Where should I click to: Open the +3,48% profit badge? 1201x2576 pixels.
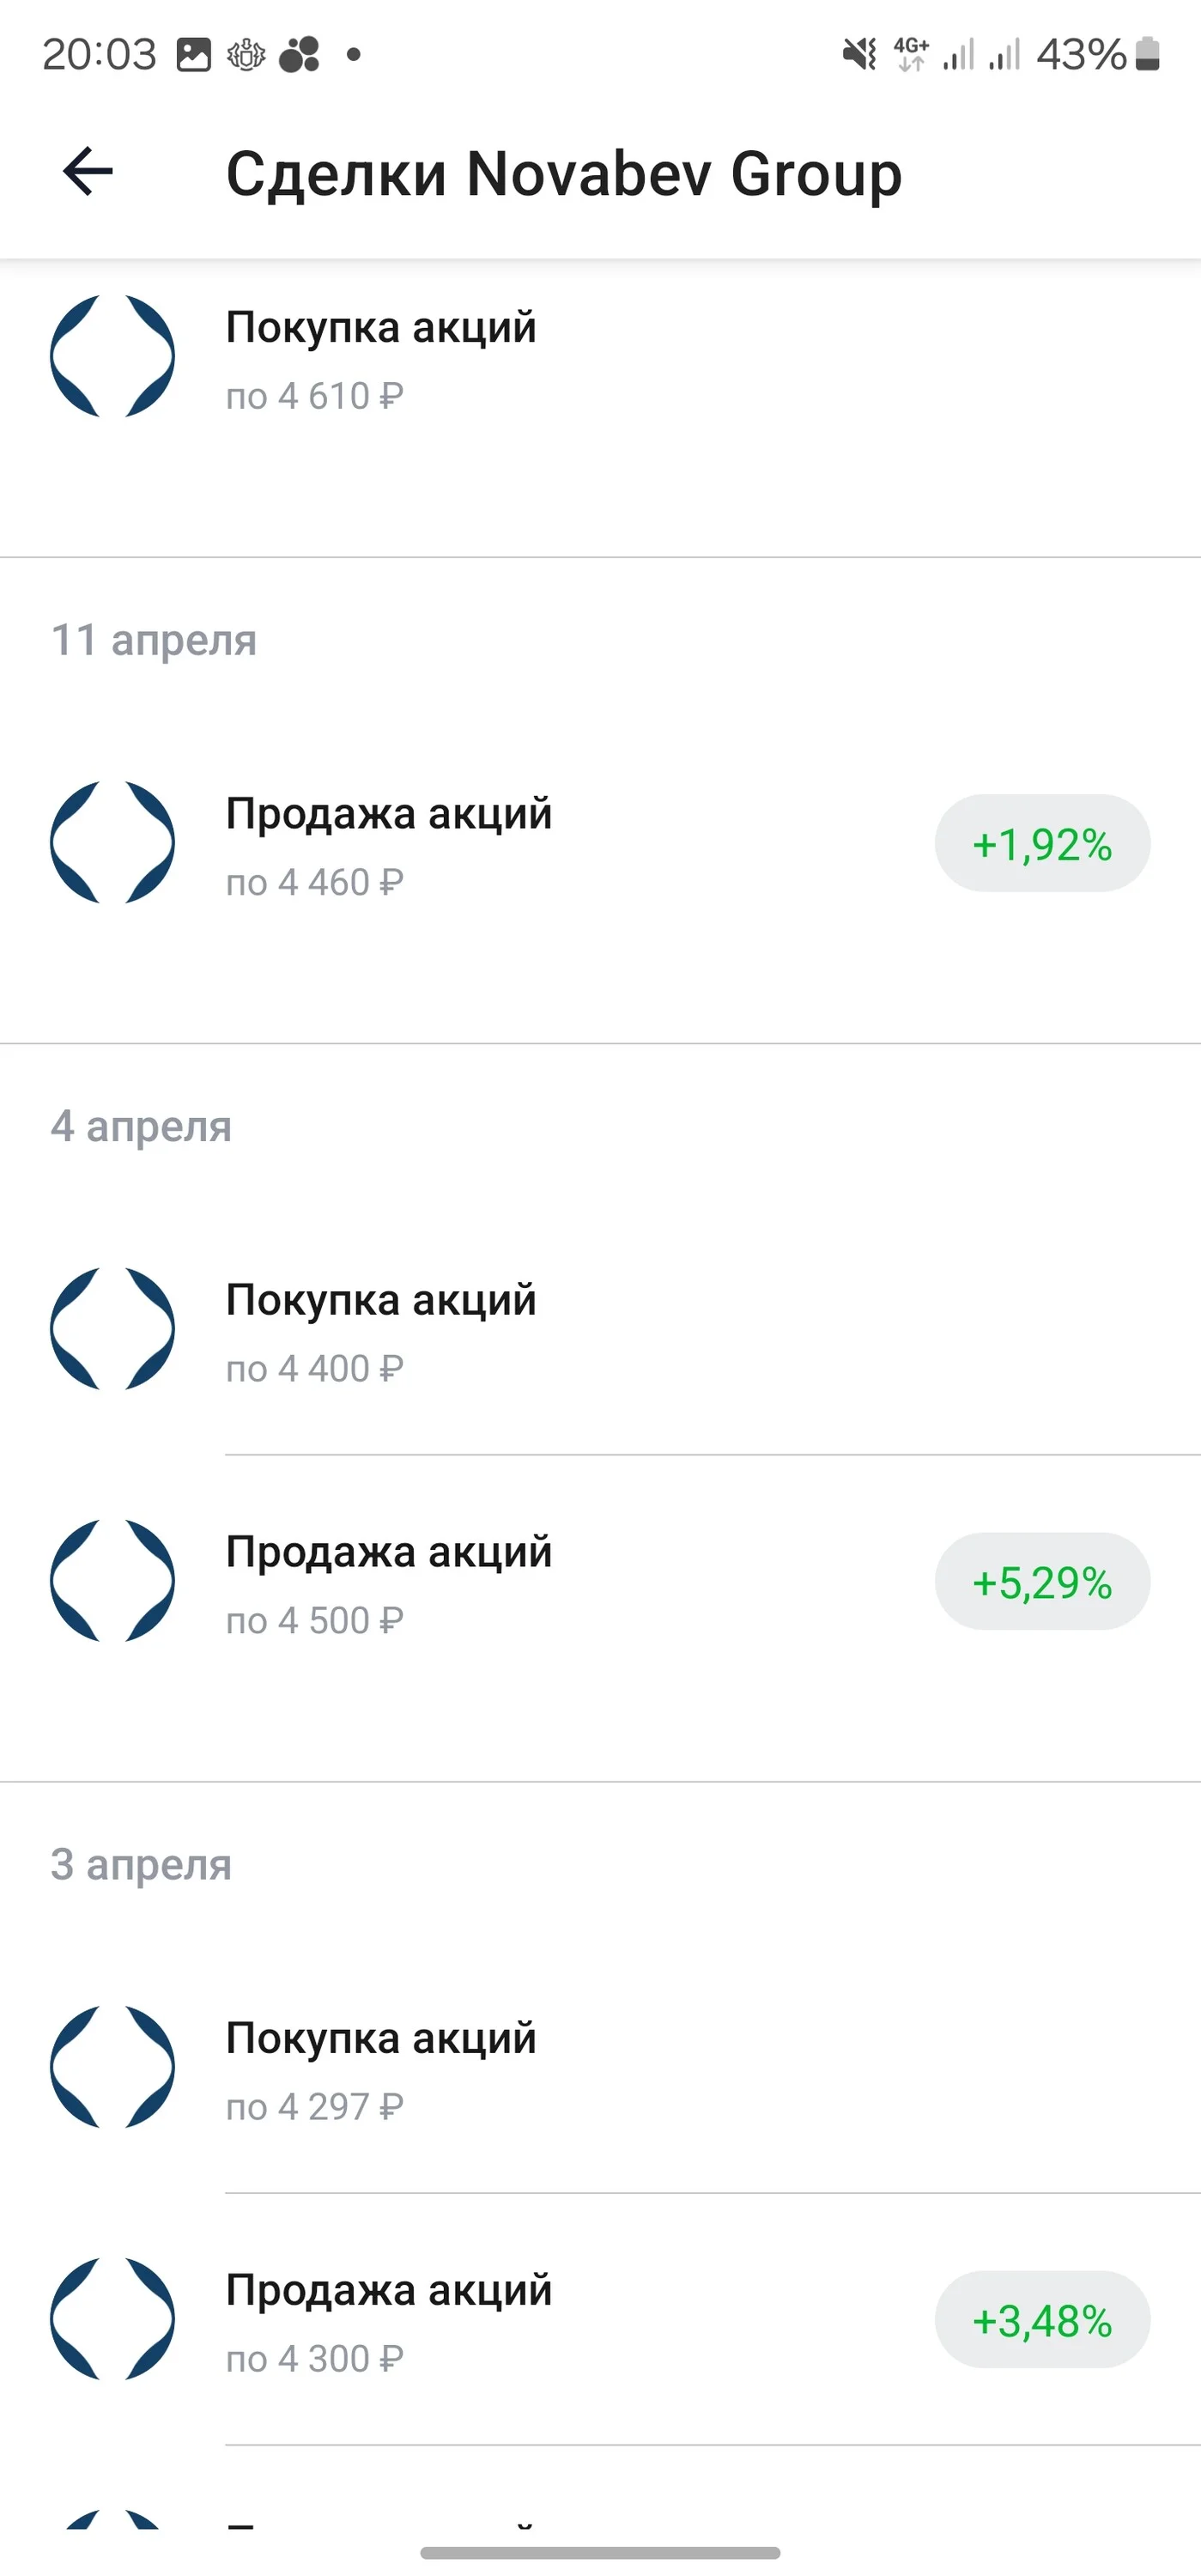point(1042,2320)
